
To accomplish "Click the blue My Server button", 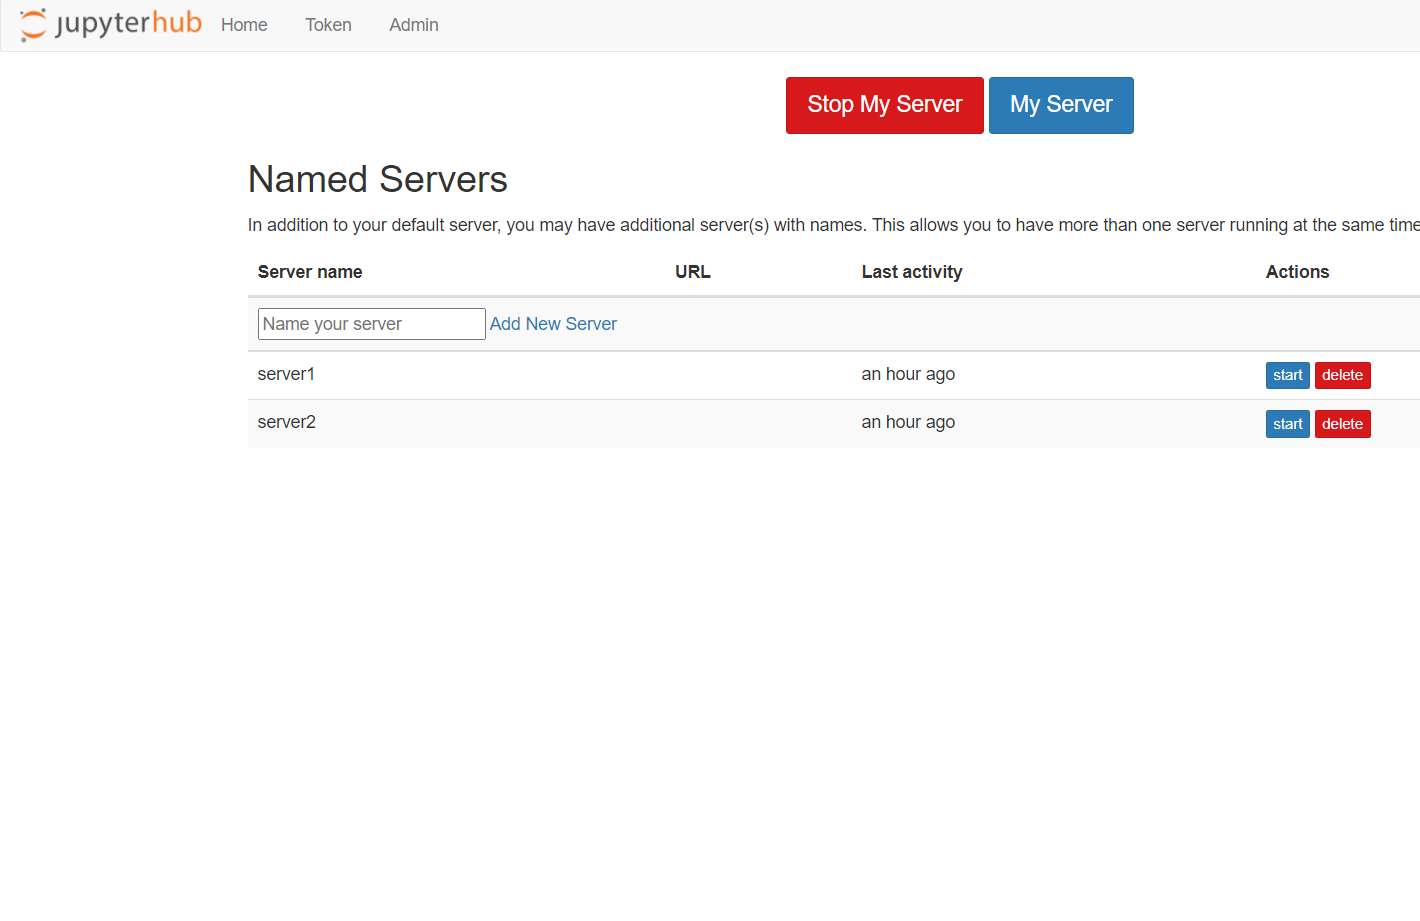I will pos(1061,104).
